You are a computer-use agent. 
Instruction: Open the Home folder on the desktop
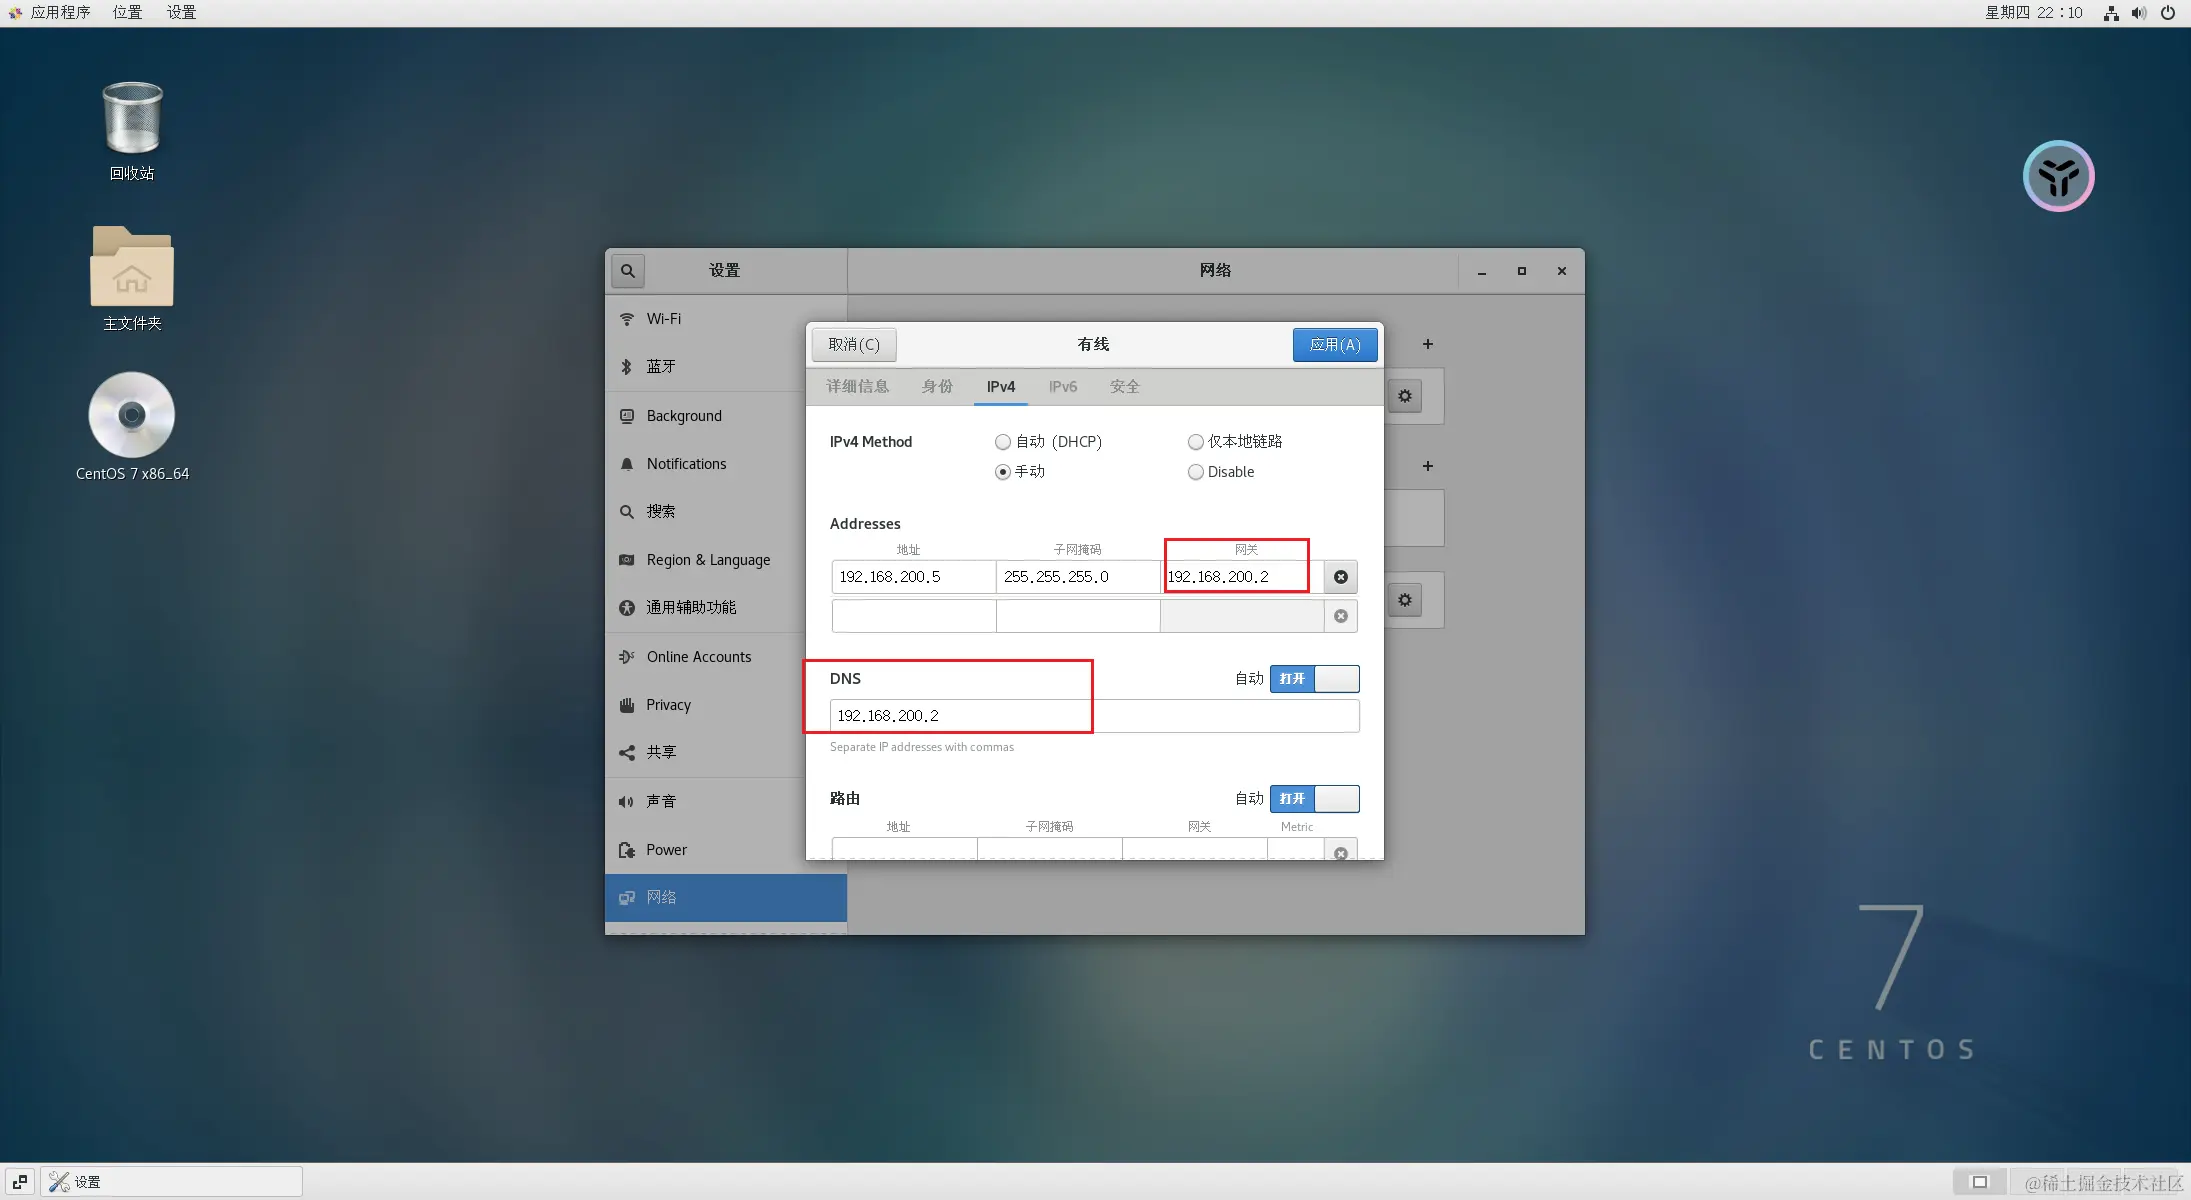click(x=132, y=268)
